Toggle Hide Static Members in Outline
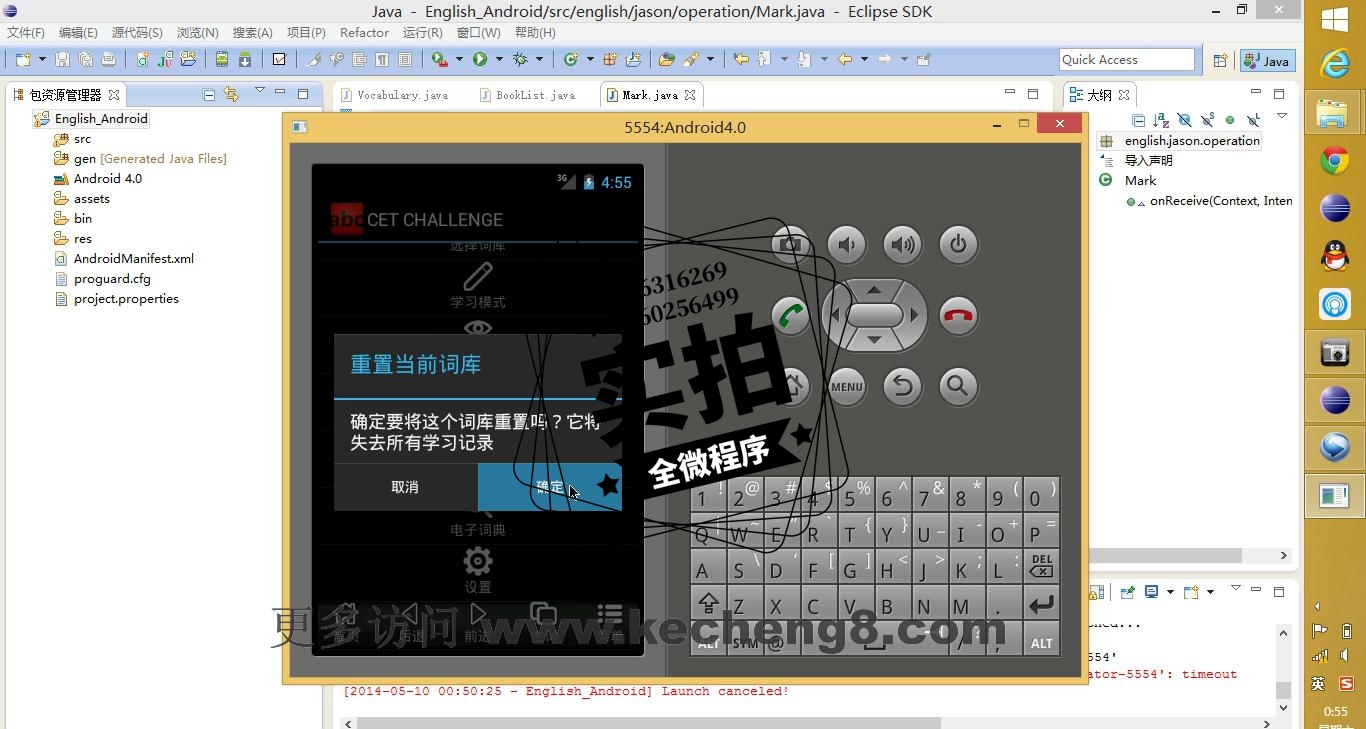 [x=1208, y=120]
